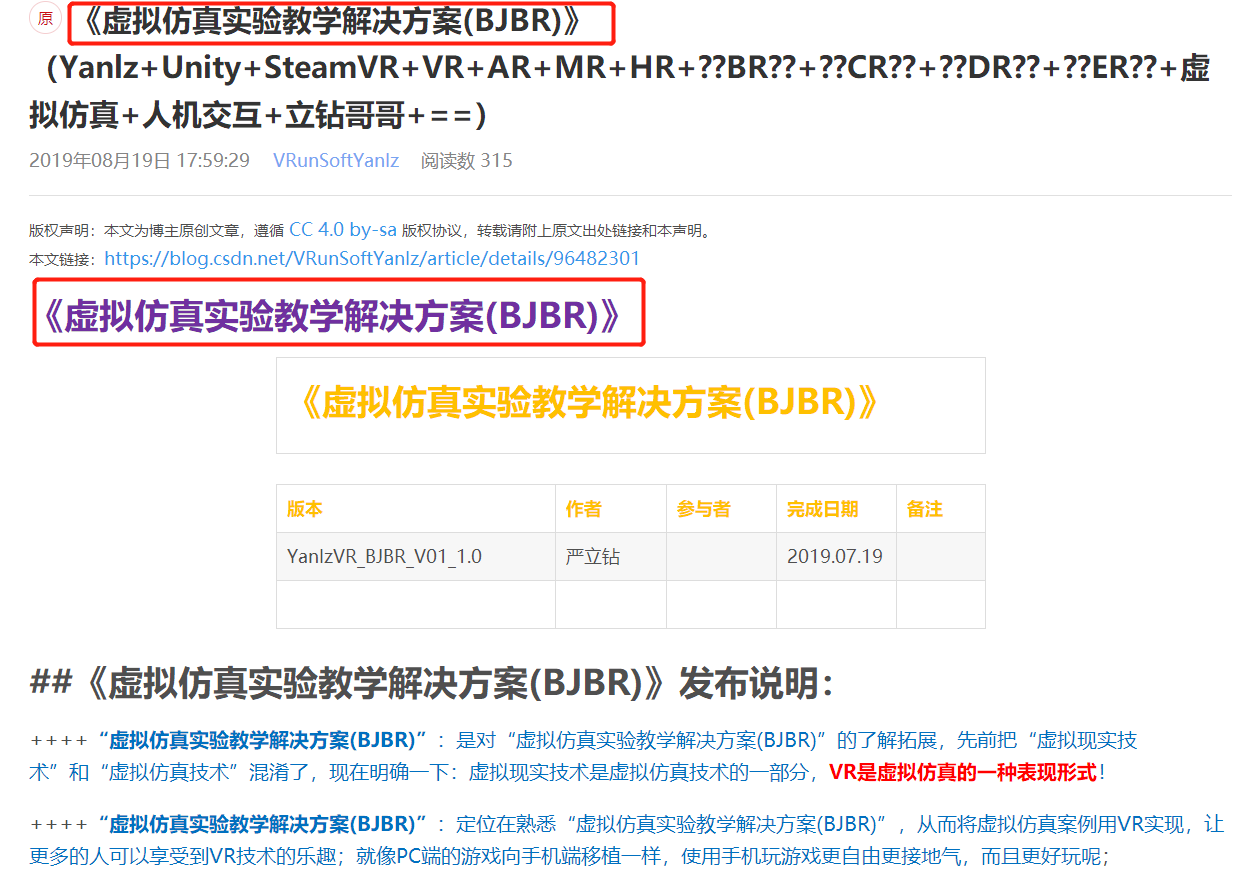Select the 备注 table column header
This screenshot has width=1238, height=880.
click(x=925, y=509)
